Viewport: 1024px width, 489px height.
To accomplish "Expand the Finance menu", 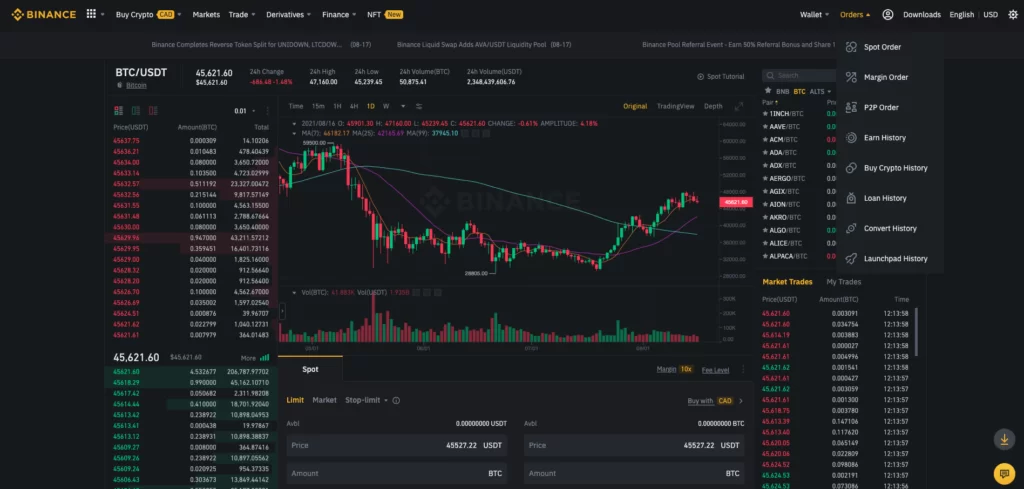I will pos(339,14).
